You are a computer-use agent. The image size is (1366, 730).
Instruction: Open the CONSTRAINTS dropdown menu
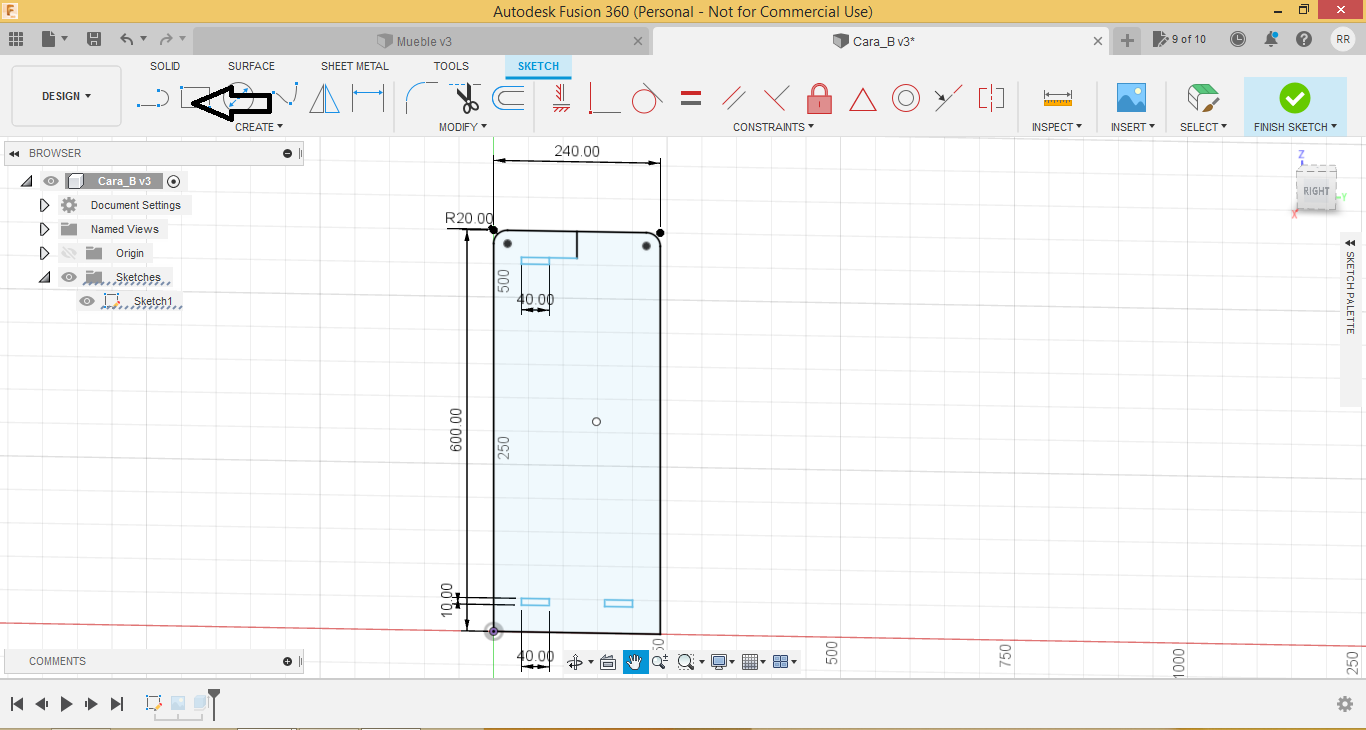pyautogui.click(x=773, y=127)
